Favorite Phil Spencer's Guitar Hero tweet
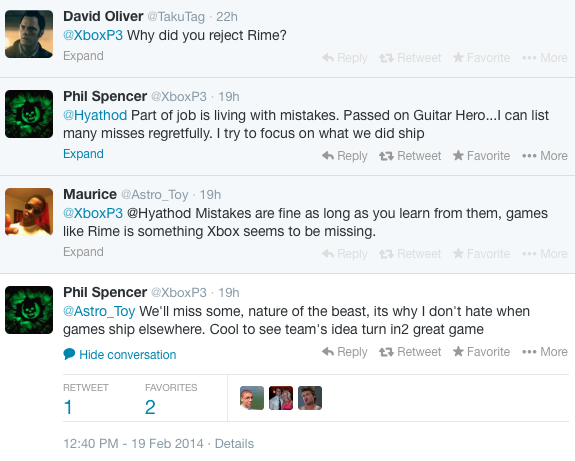 pos(481,156)
